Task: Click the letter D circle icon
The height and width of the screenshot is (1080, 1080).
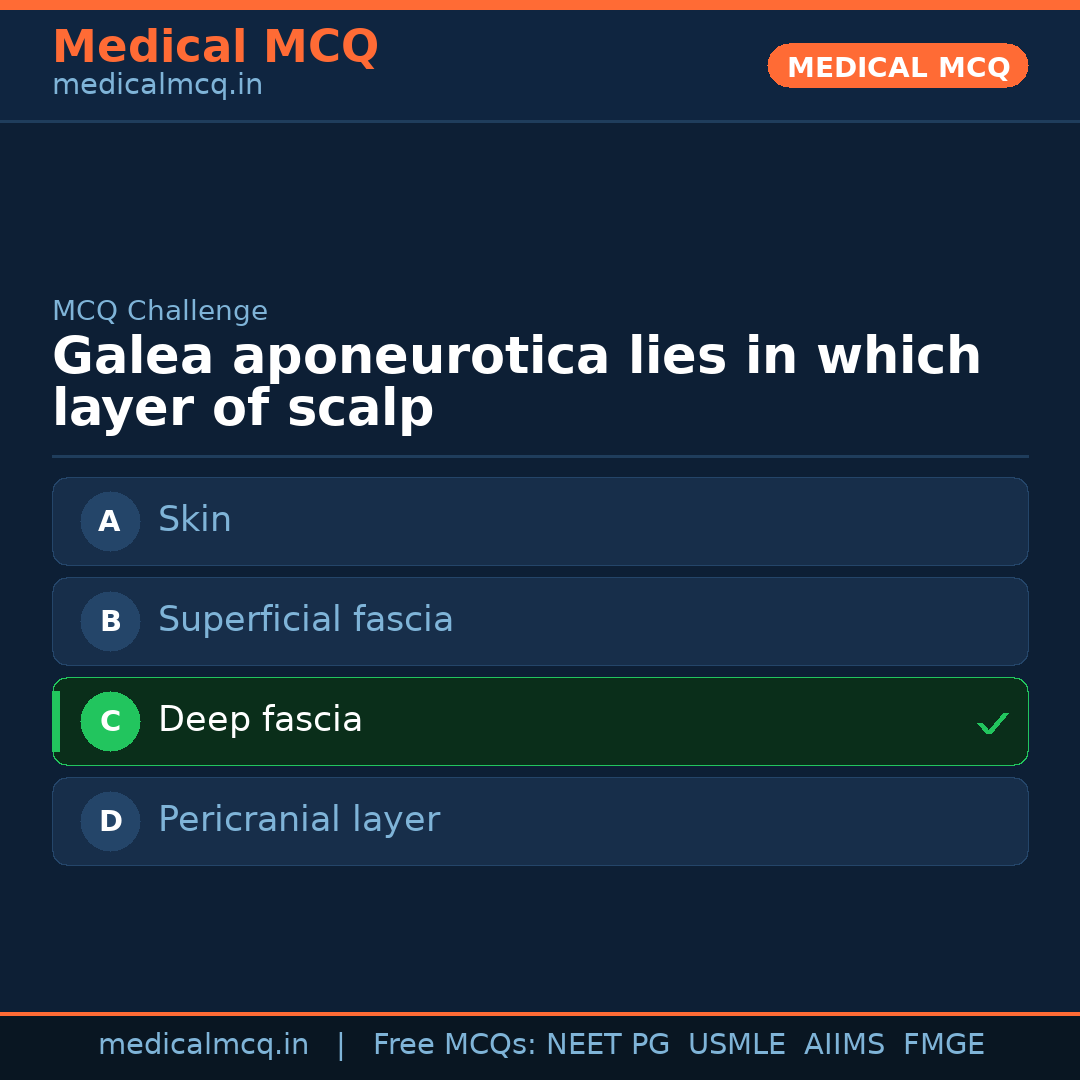Action: 110,821
